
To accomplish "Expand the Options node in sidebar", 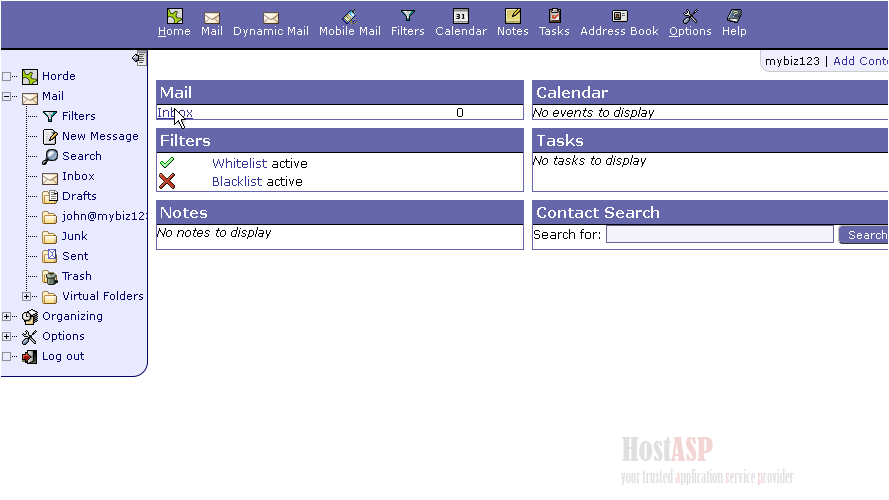I will tap(7, 337).
